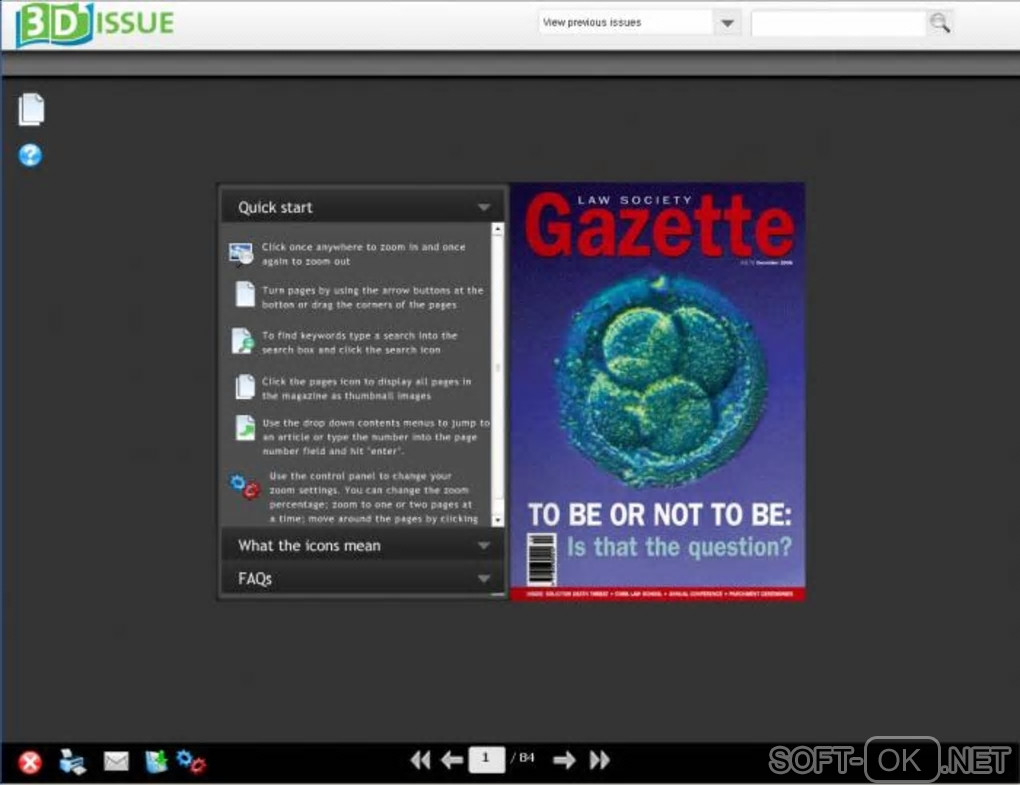Open the pages thumbnail view icon
Image resolution: width=1020 pixels, height=785 pixels.
(x=32, y=110)
